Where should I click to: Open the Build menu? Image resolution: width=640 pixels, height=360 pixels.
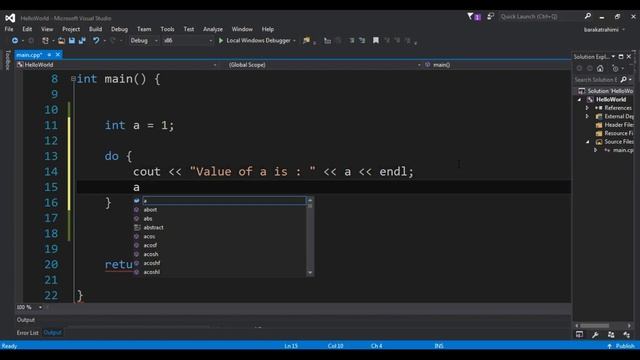[x=96, y=29]
